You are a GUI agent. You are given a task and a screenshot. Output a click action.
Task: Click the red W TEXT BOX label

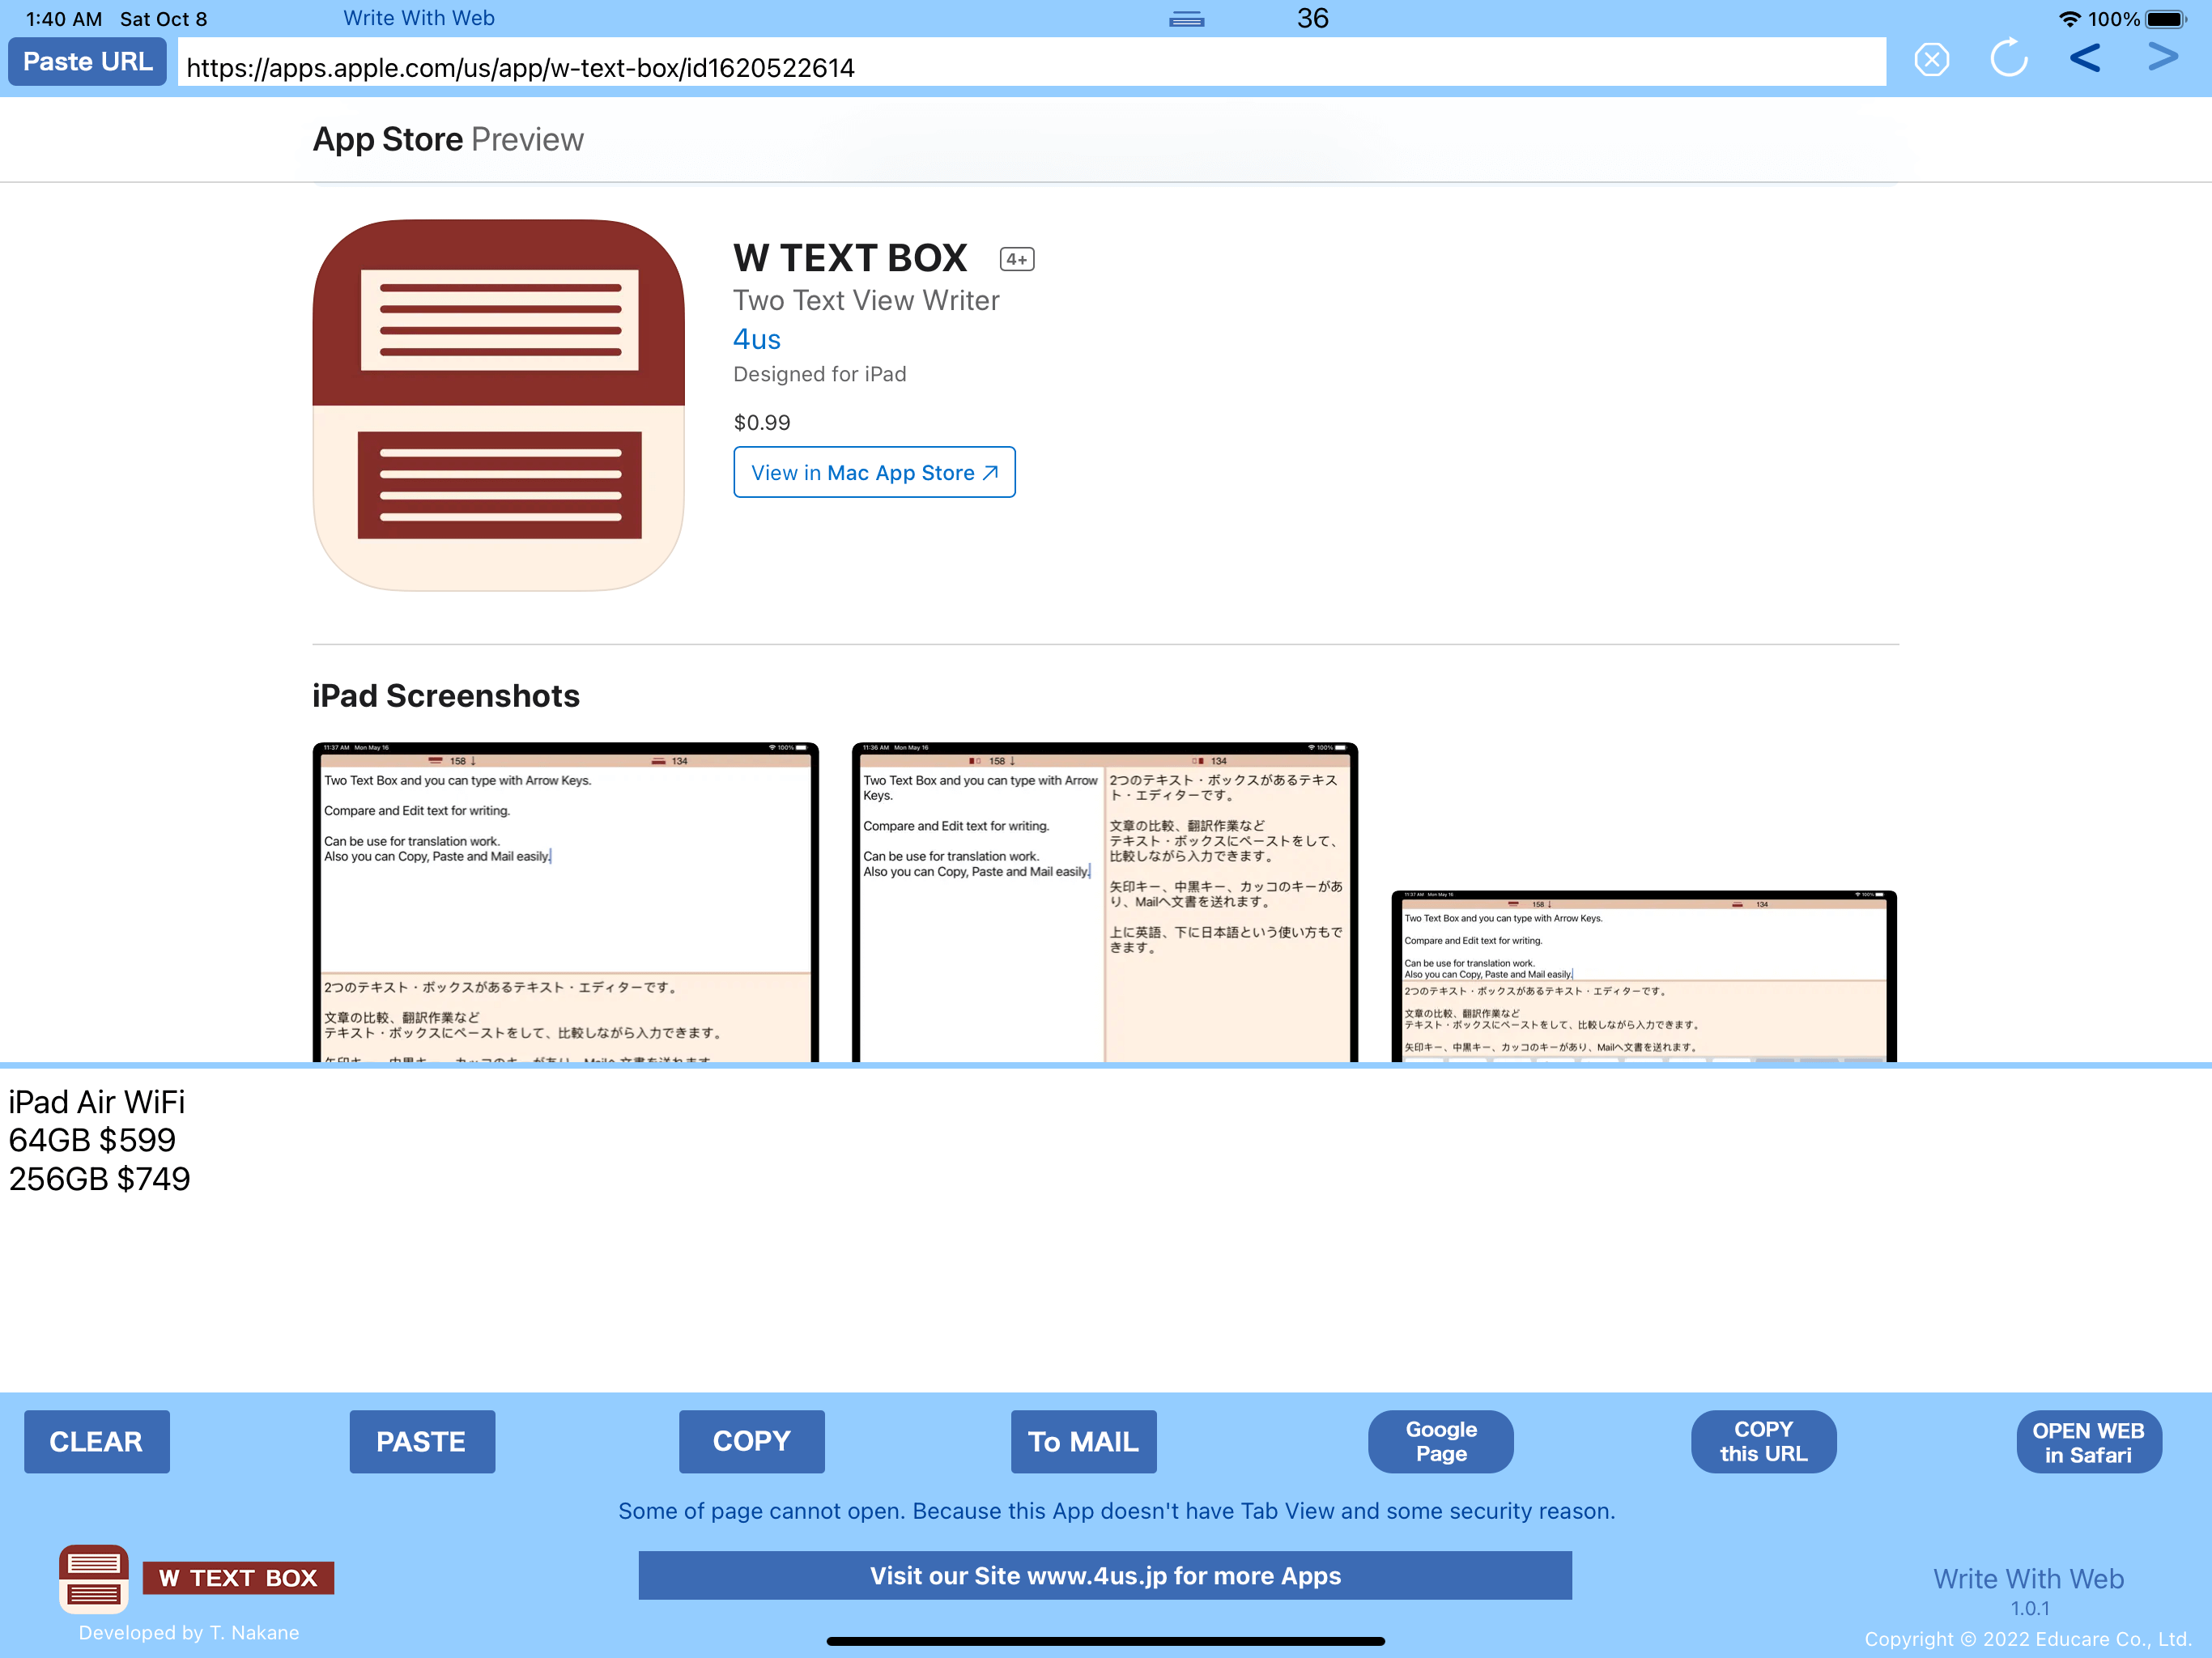click(x=238, y=1578)
